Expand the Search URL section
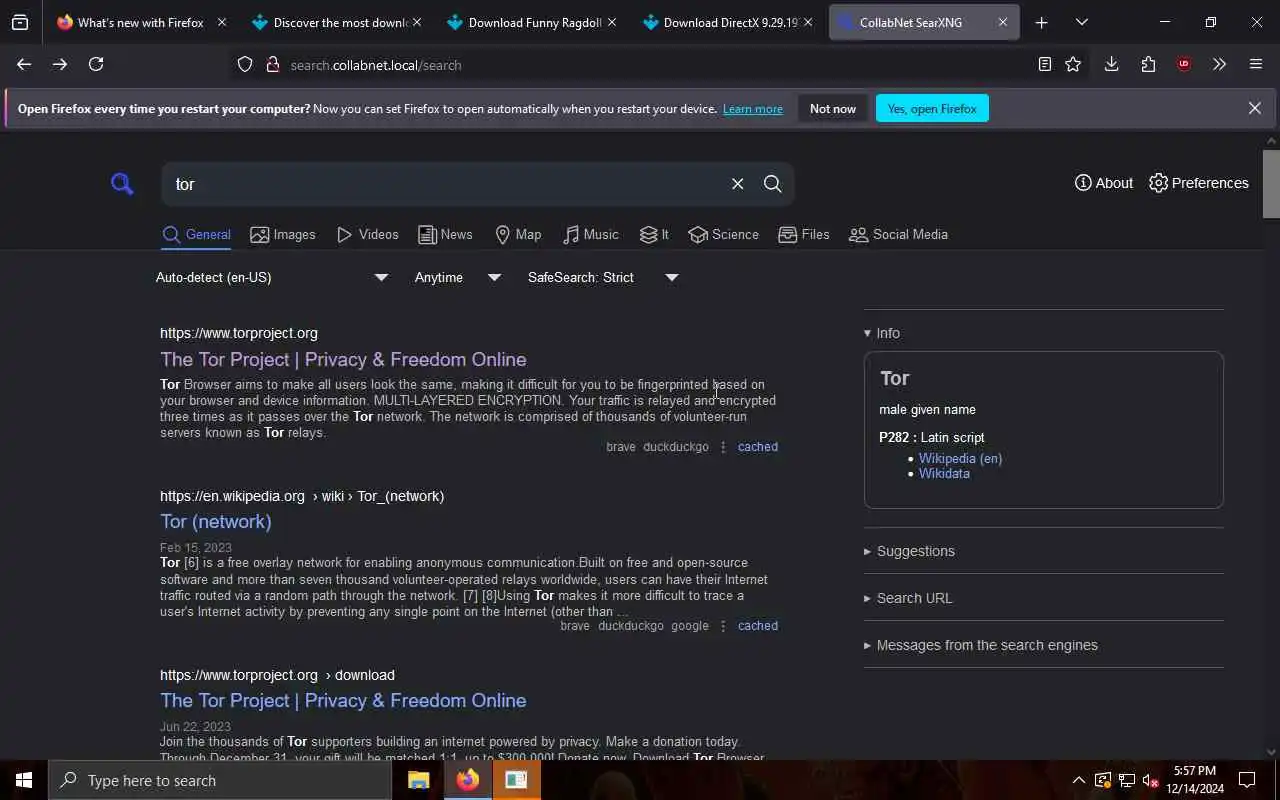The image size is (1280, 800). pyautogui.click(x=908, y=598)
